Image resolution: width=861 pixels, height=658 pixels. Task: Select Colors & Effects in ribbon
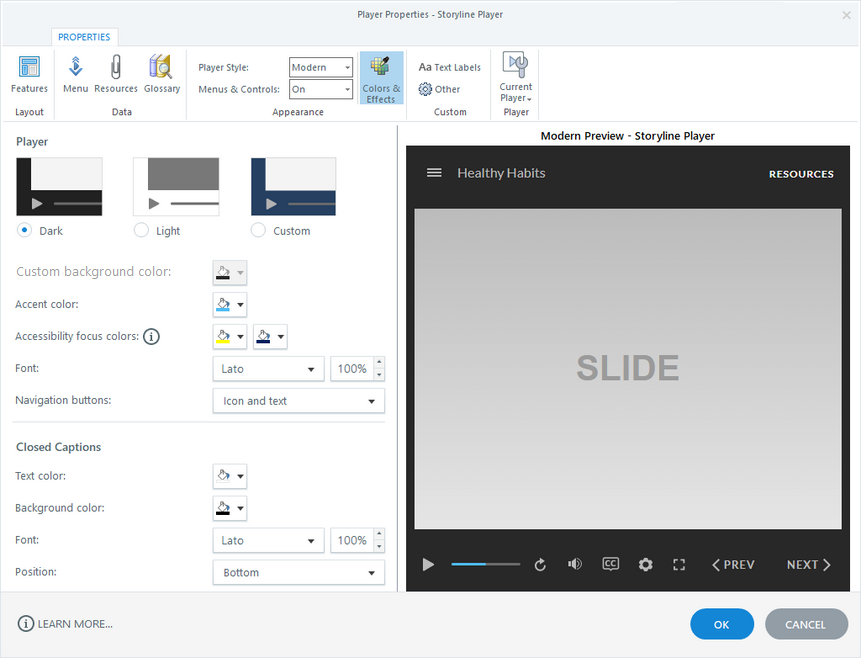[381, 79]
